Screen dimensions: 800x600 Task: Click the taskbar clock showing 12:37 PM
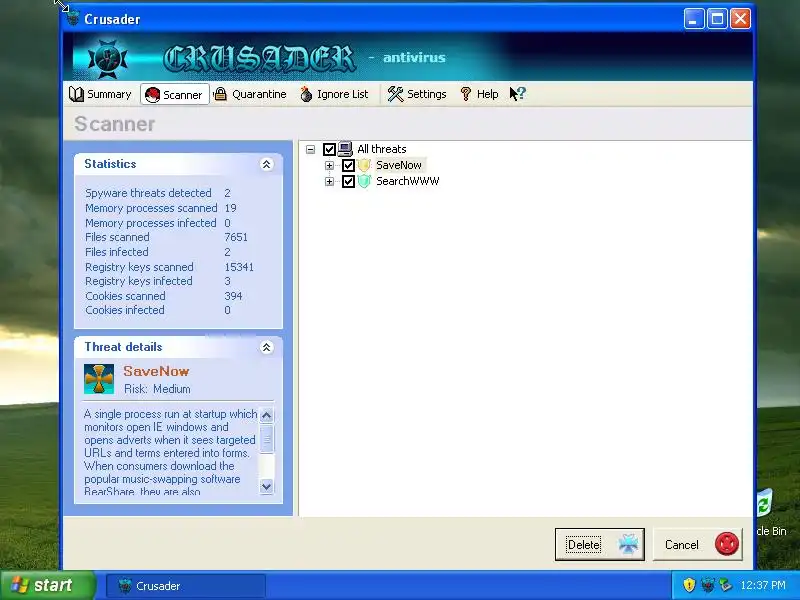tap(763, 585)
